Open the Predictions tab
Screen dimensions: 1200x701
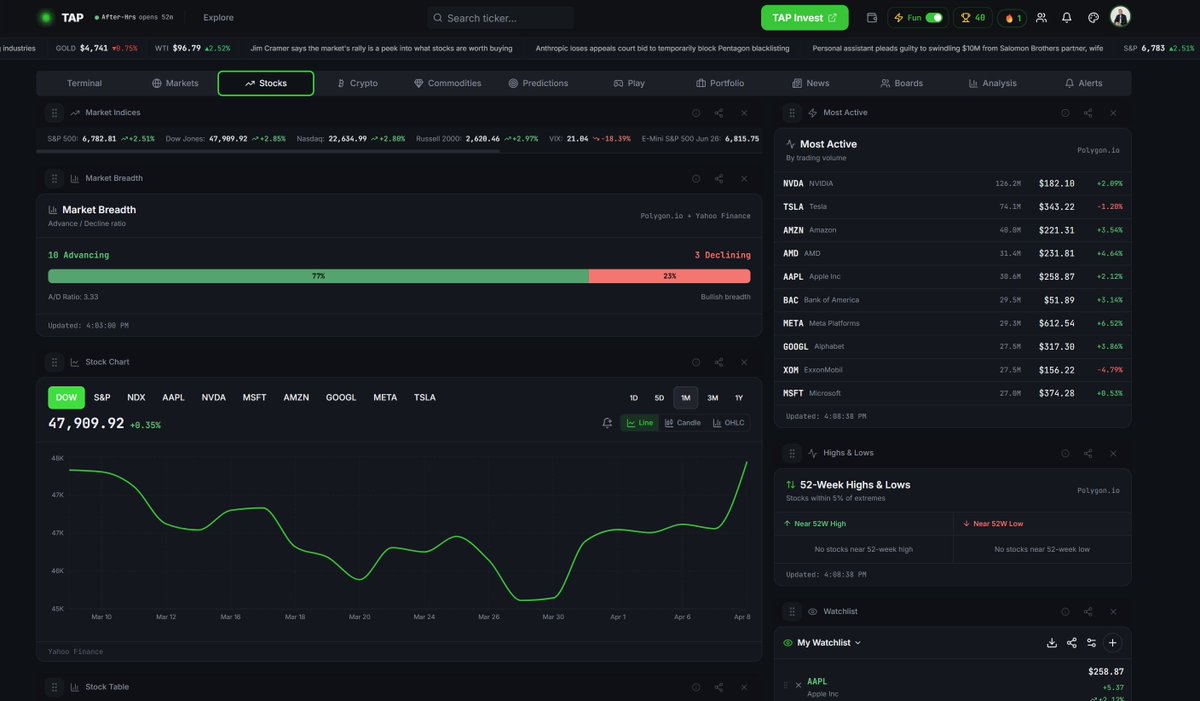click(x=538, y=83)
